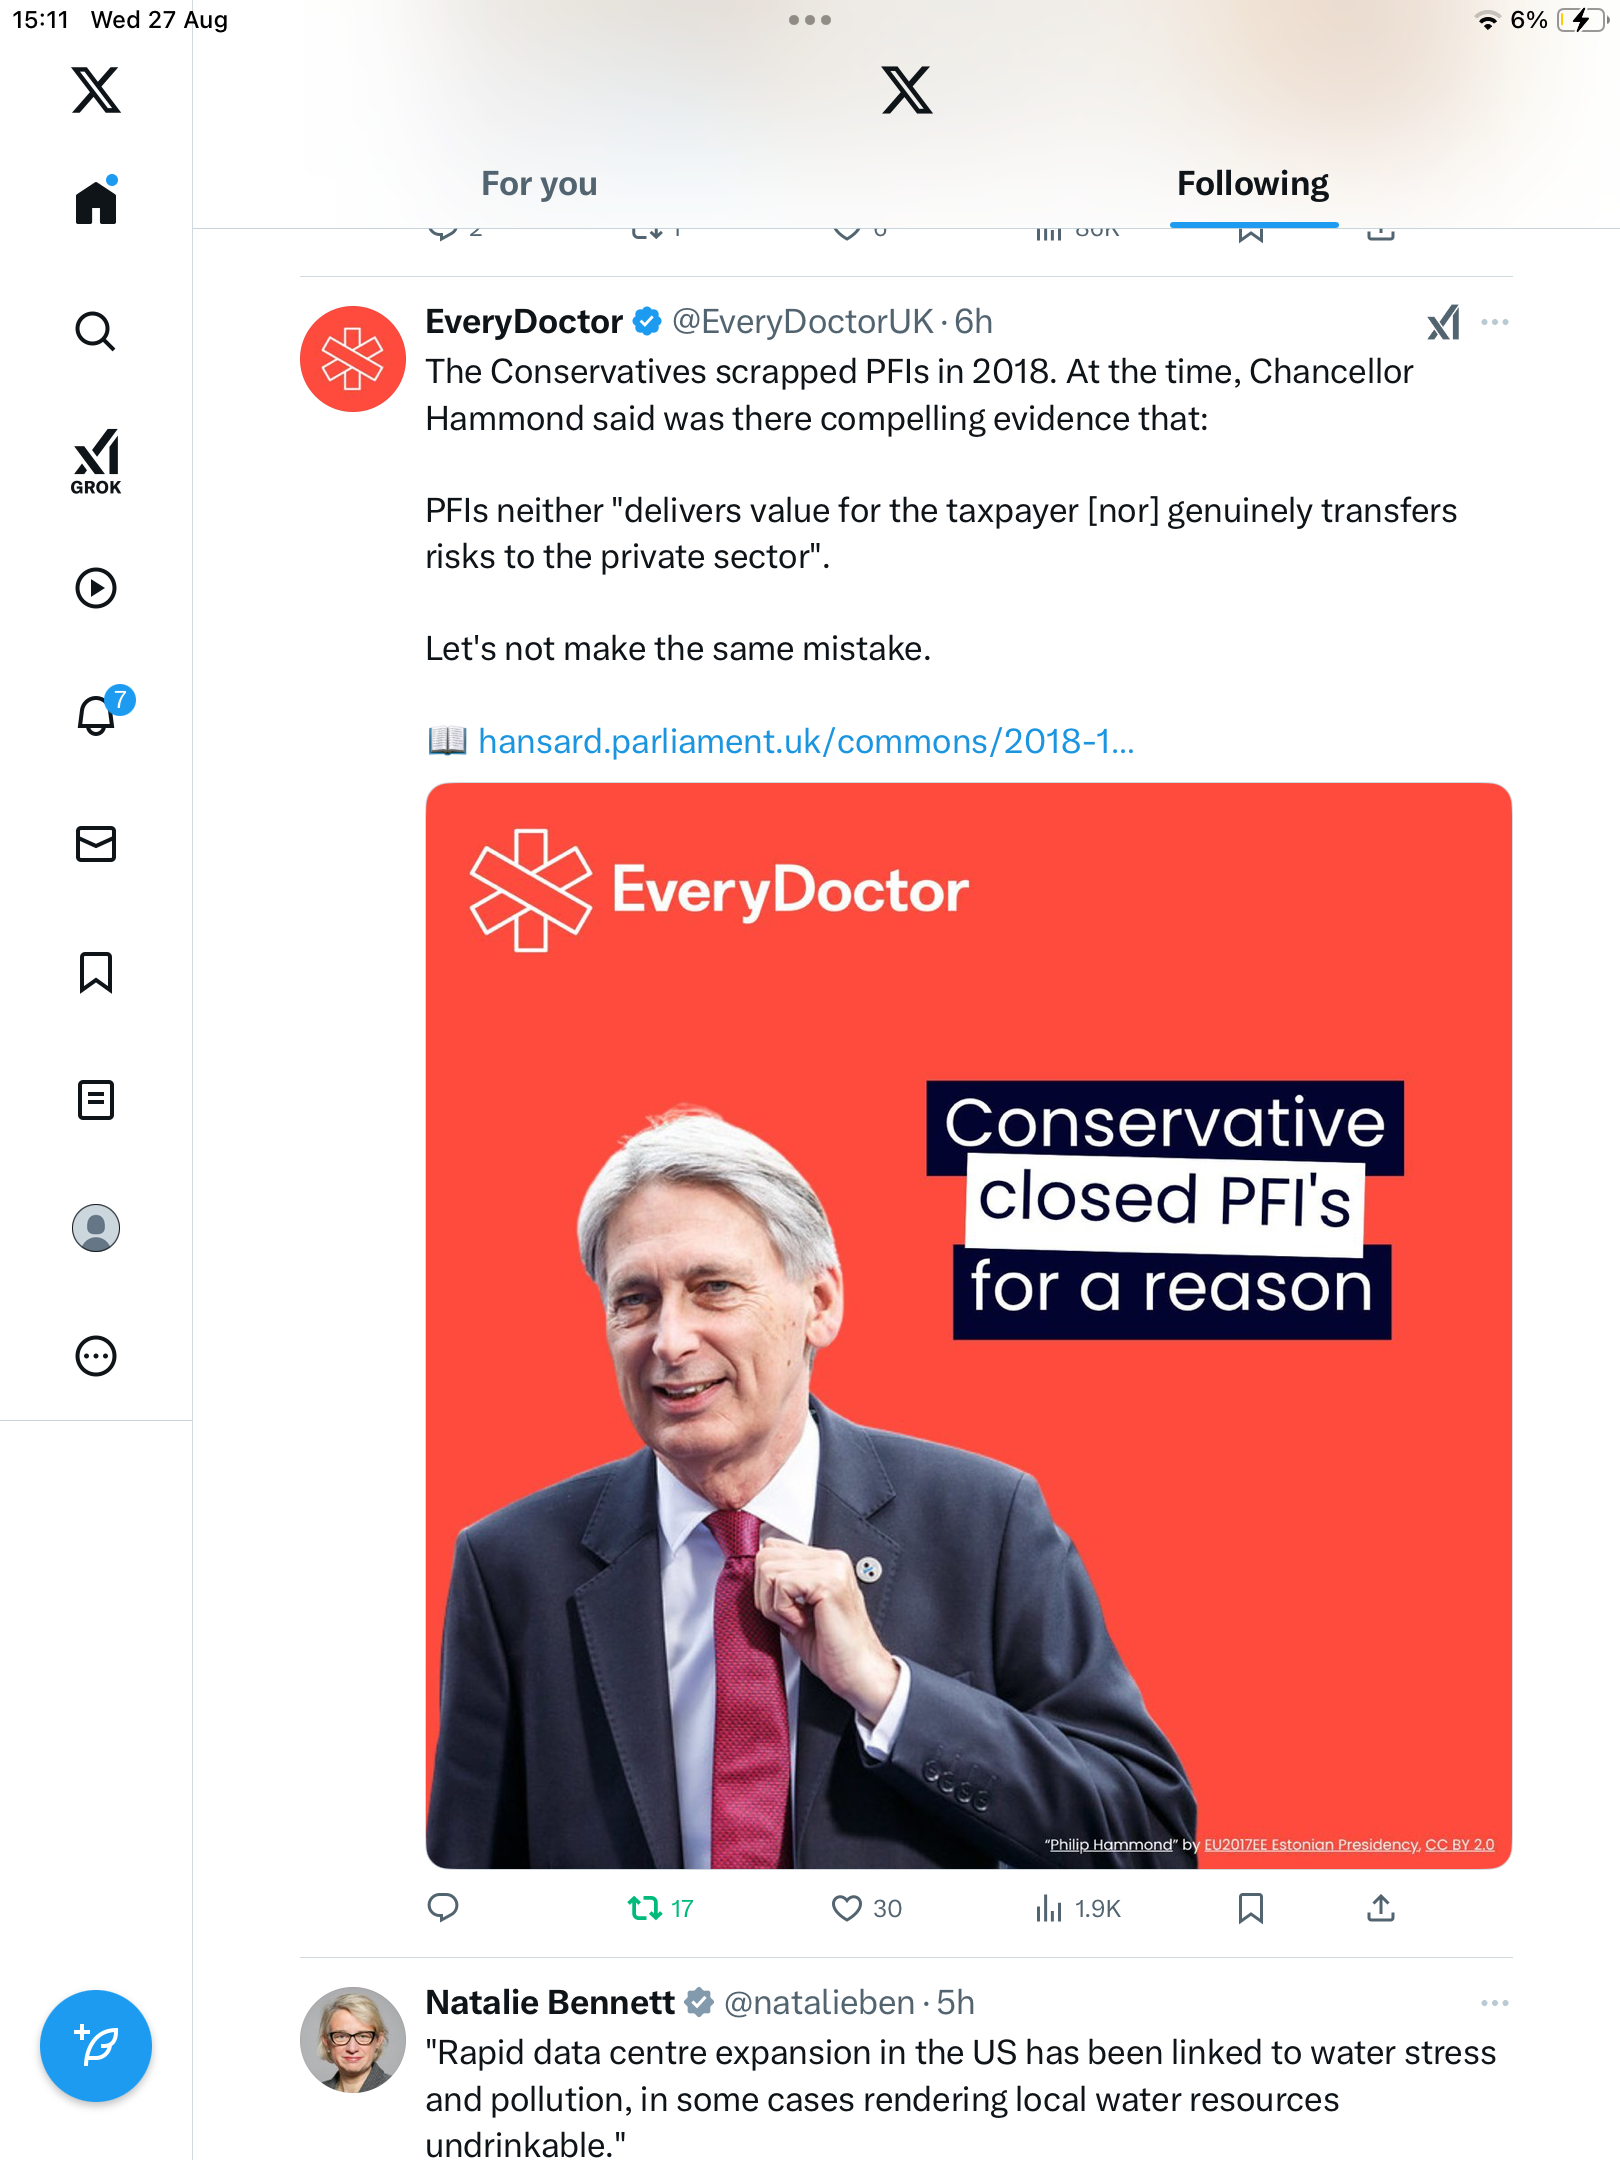The image size is (1620, 2160).
Task: Open more options on Natalie Bennett post
Action: (x=1495, y=2003)
